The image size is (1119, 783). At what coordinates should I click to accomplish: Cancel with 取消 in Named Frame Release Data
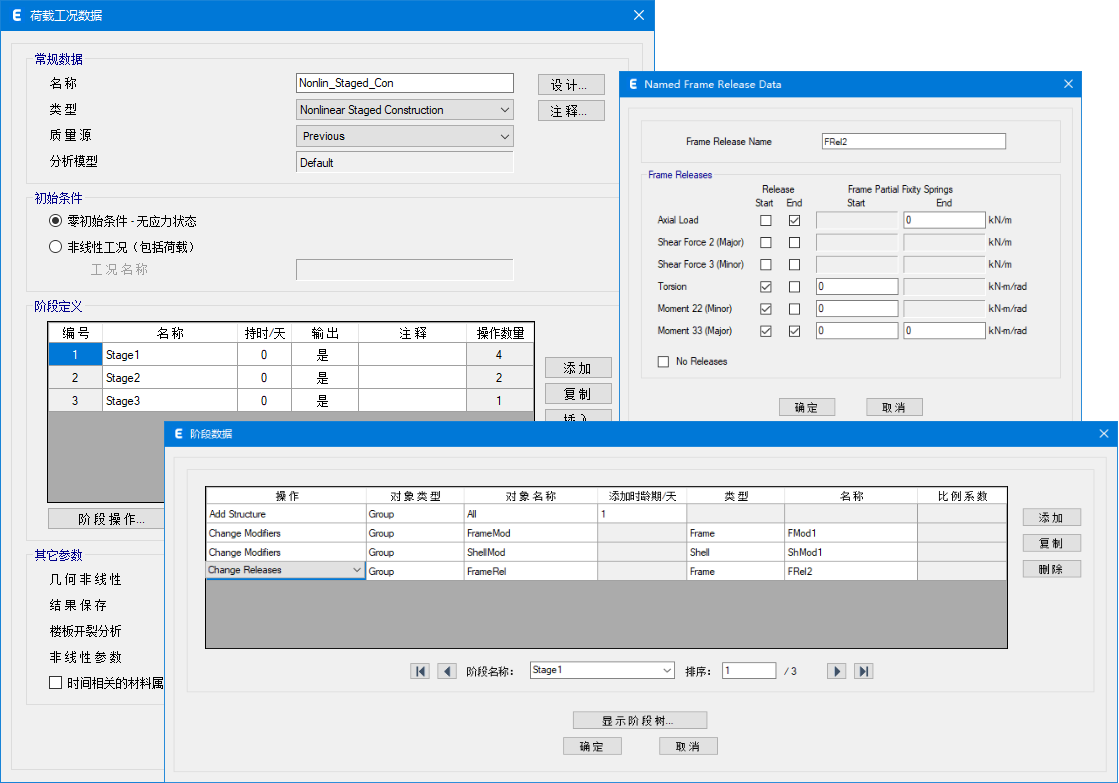pyautogui.click(x=894, y=408)
